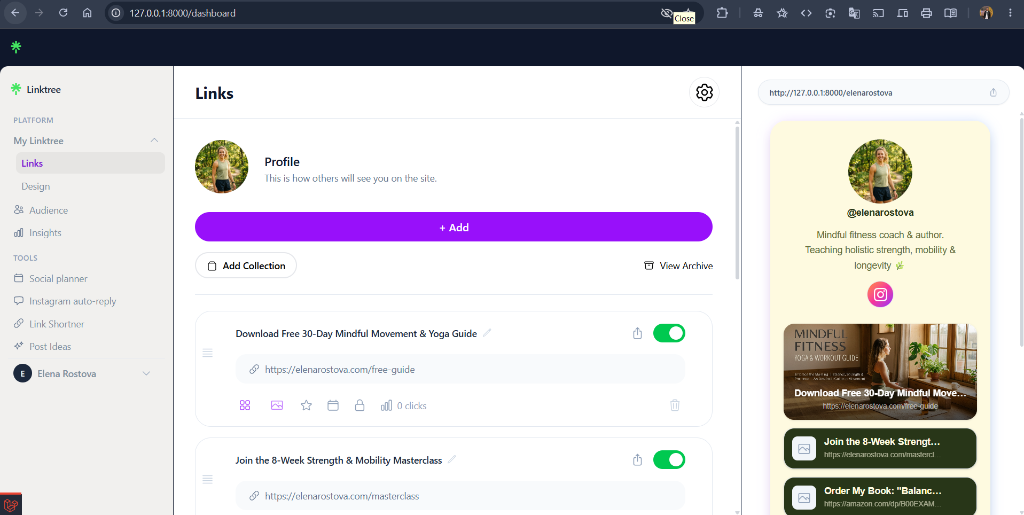The height and width of the screenshot is (515, 1024).
Task: Click @elenarostova handle in preview
Action: tap(880, 213)
